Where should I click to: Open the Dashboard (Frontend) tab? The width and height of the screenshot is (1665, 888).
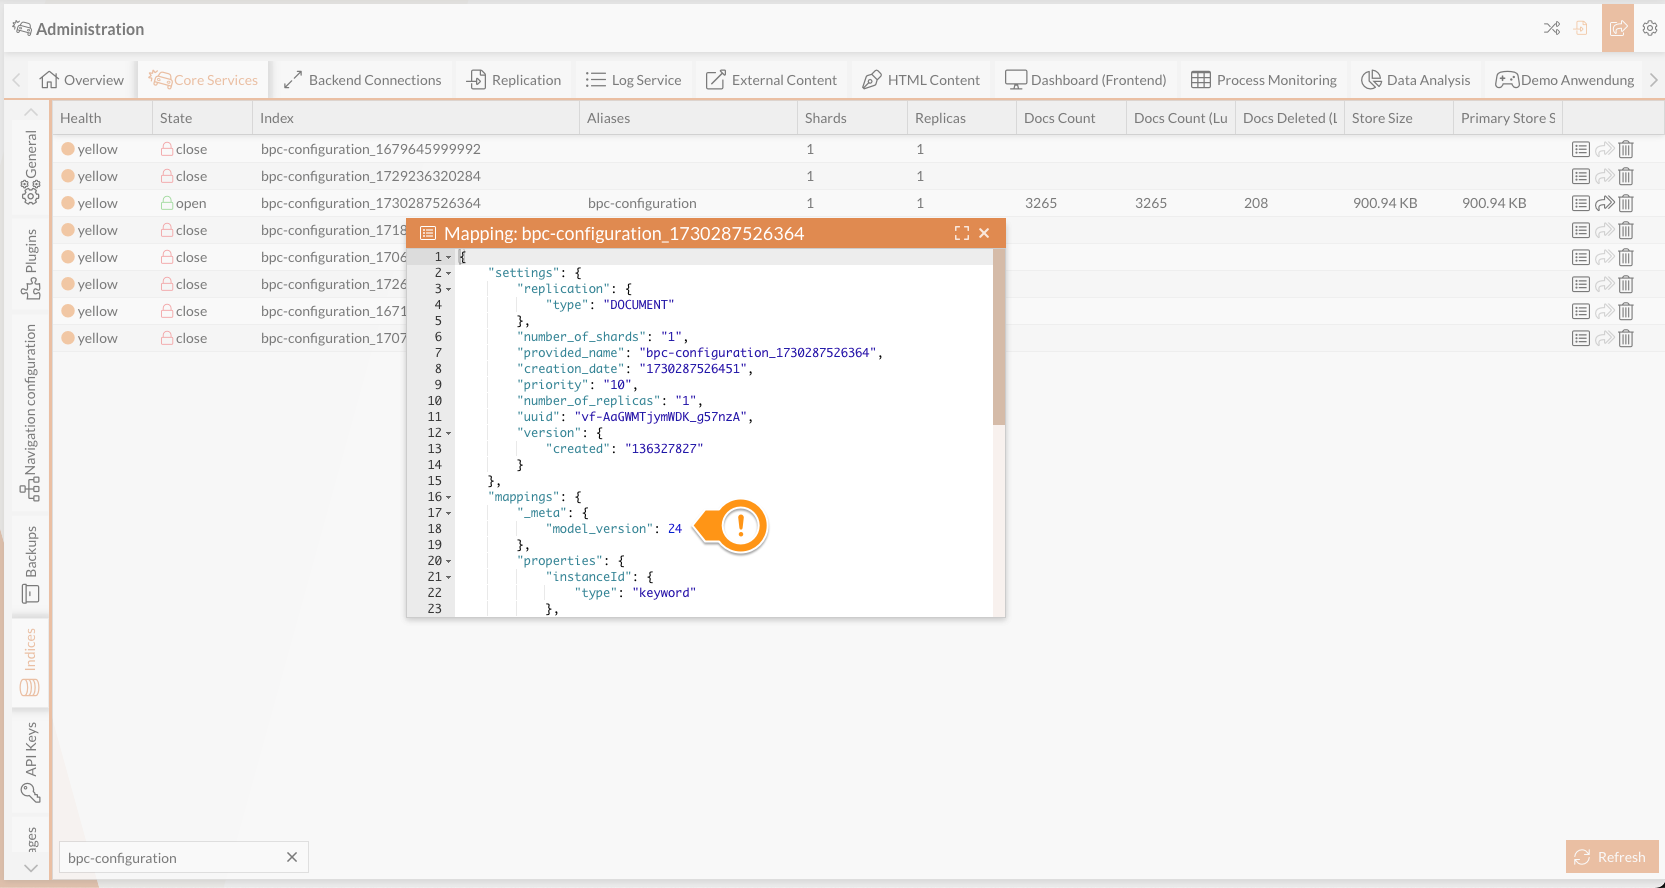1086,80
